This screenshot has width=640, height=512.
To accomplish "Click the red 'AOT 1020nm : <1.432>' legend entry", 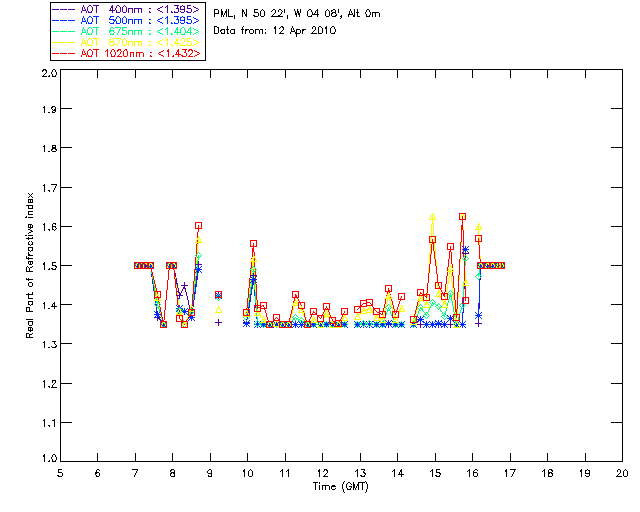I will [126, 53].
